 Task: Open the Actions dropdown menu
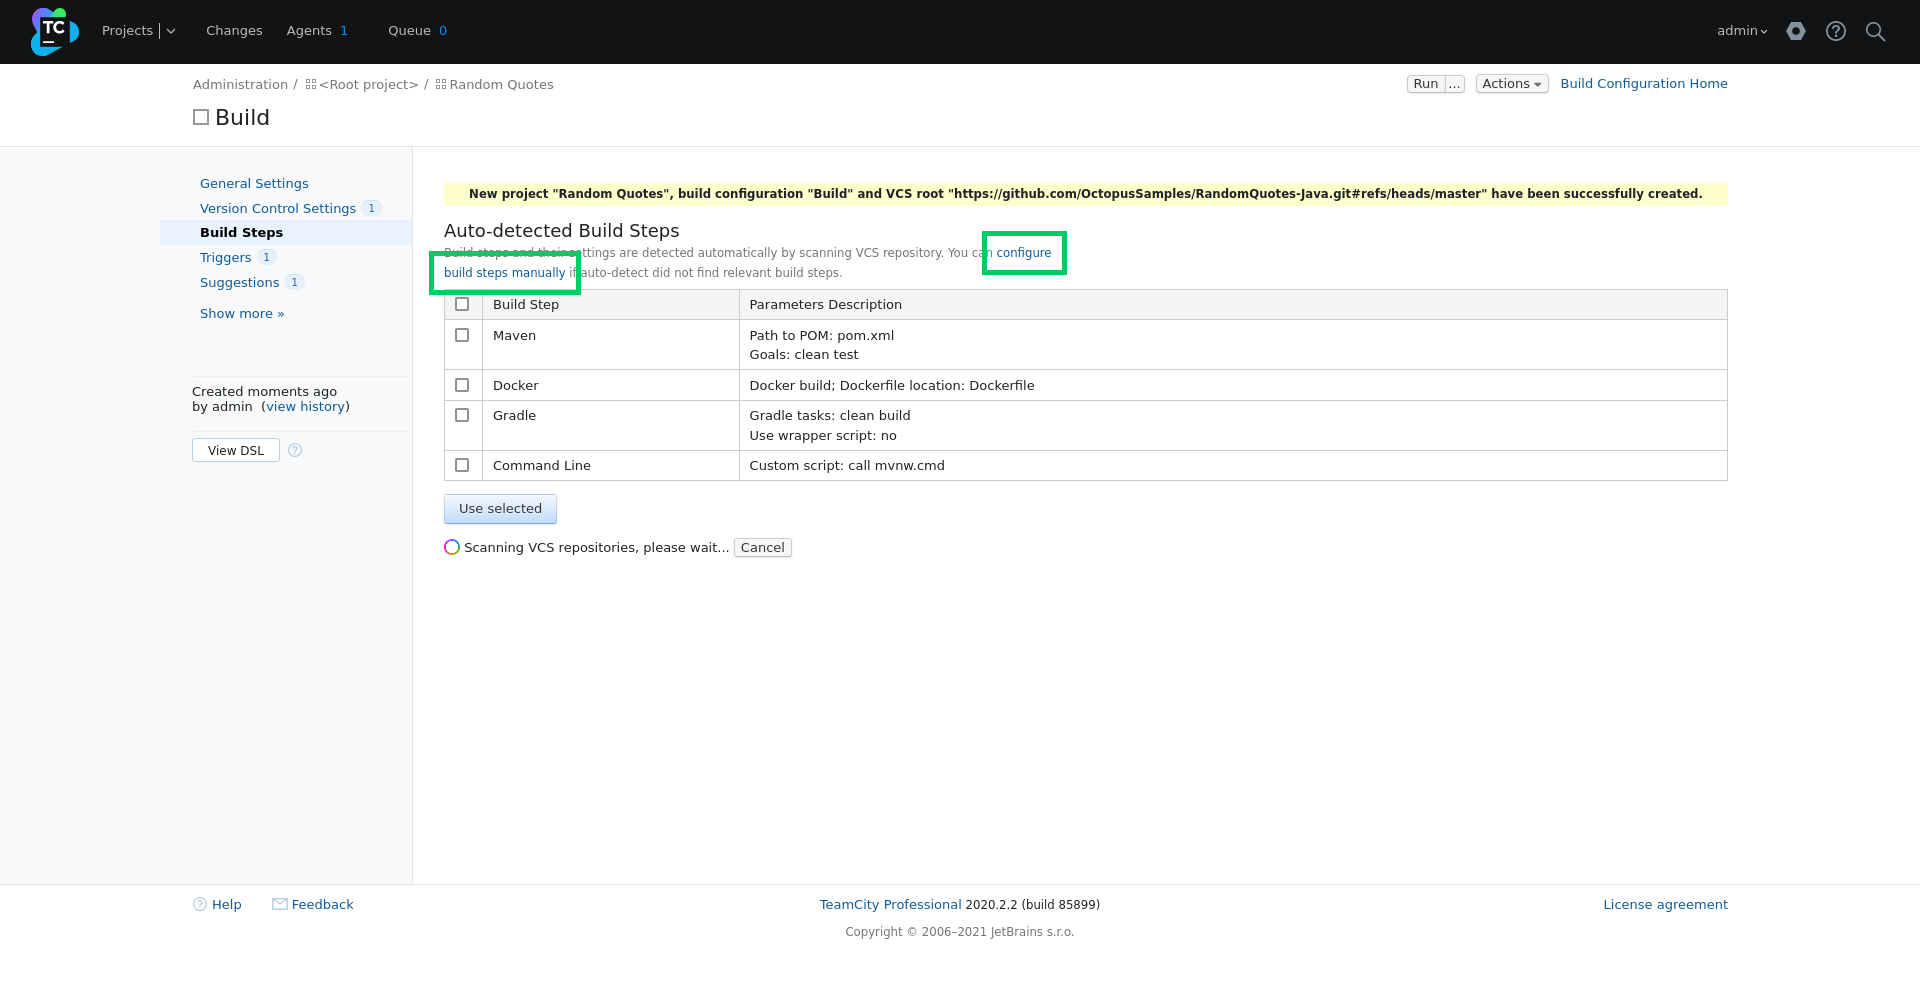click(x=1512, y=84)
